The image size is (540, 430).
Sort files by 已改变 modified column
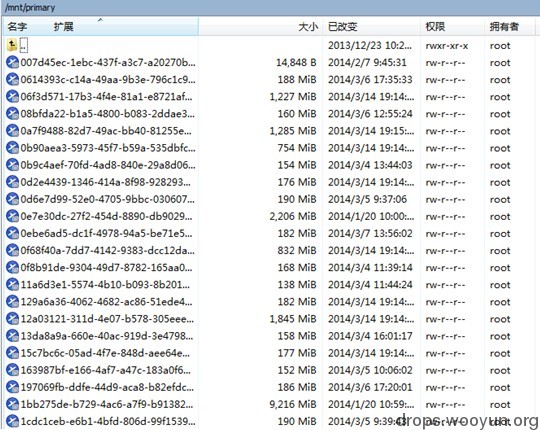pos(343,27)
